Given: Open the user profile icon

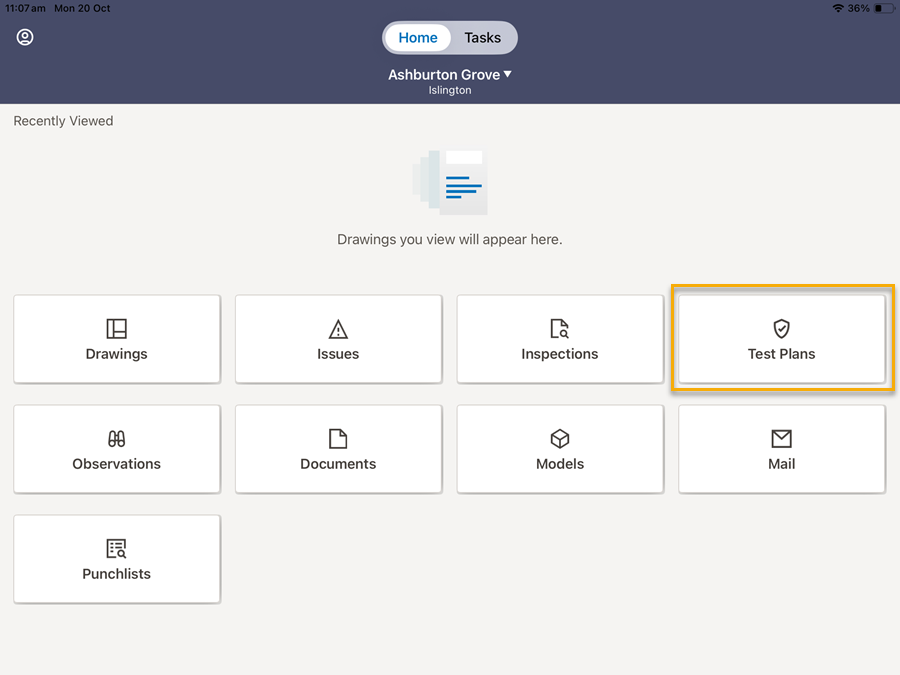Looking at the screenshot, I should pyautogui.click(x=25, y=37).
